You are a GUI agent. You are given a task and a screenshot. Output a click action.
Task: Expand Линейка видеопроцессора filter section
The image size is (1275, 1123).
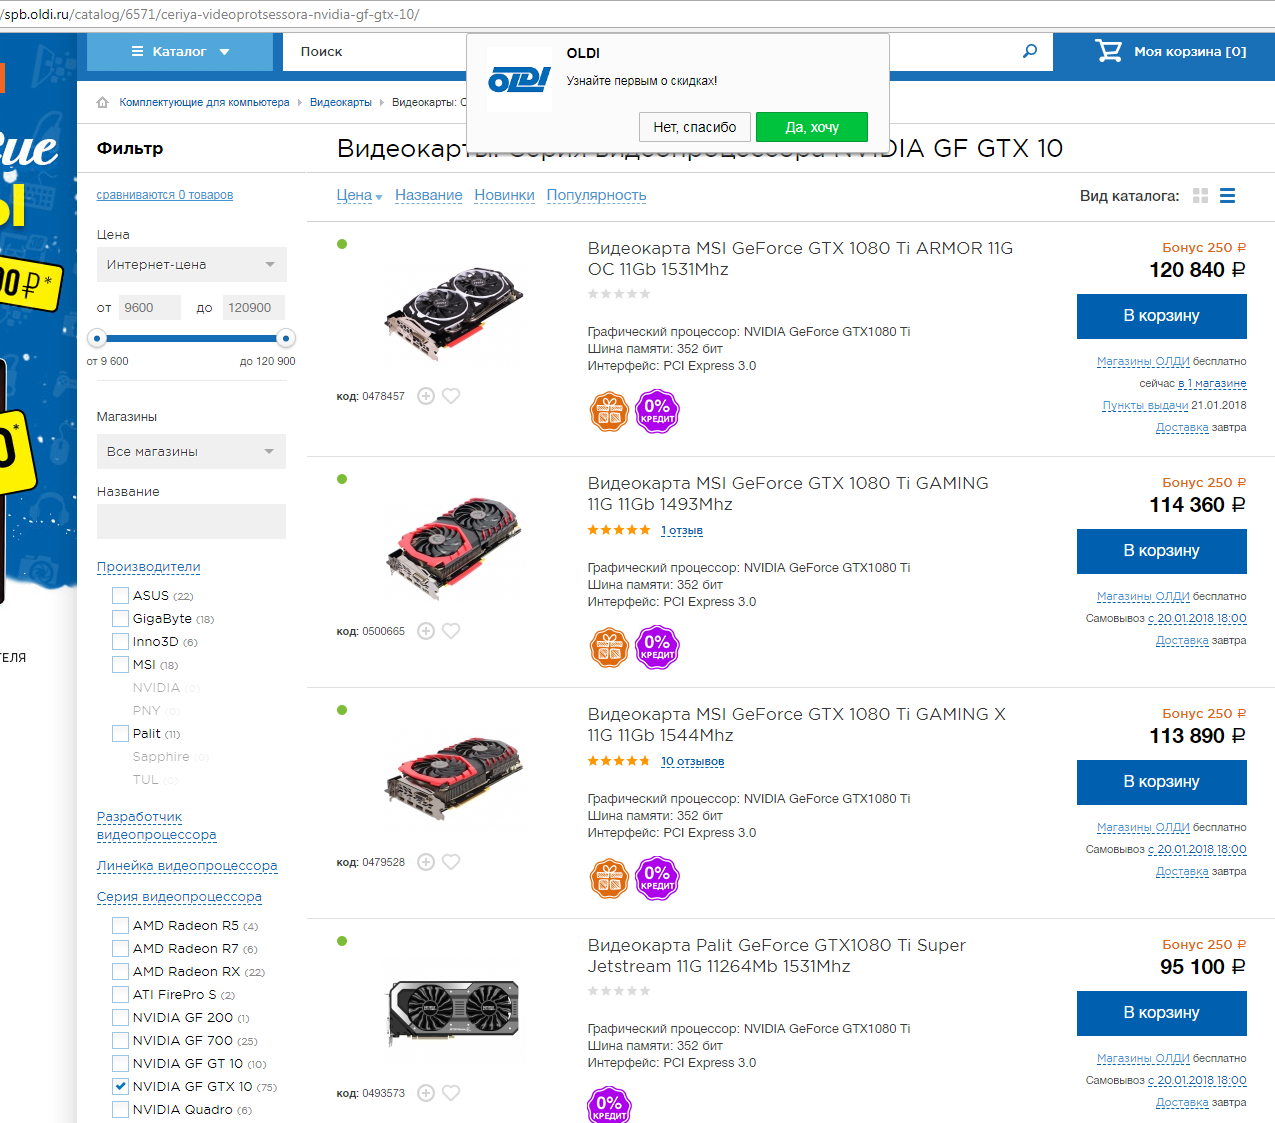(x=187, y=866)
